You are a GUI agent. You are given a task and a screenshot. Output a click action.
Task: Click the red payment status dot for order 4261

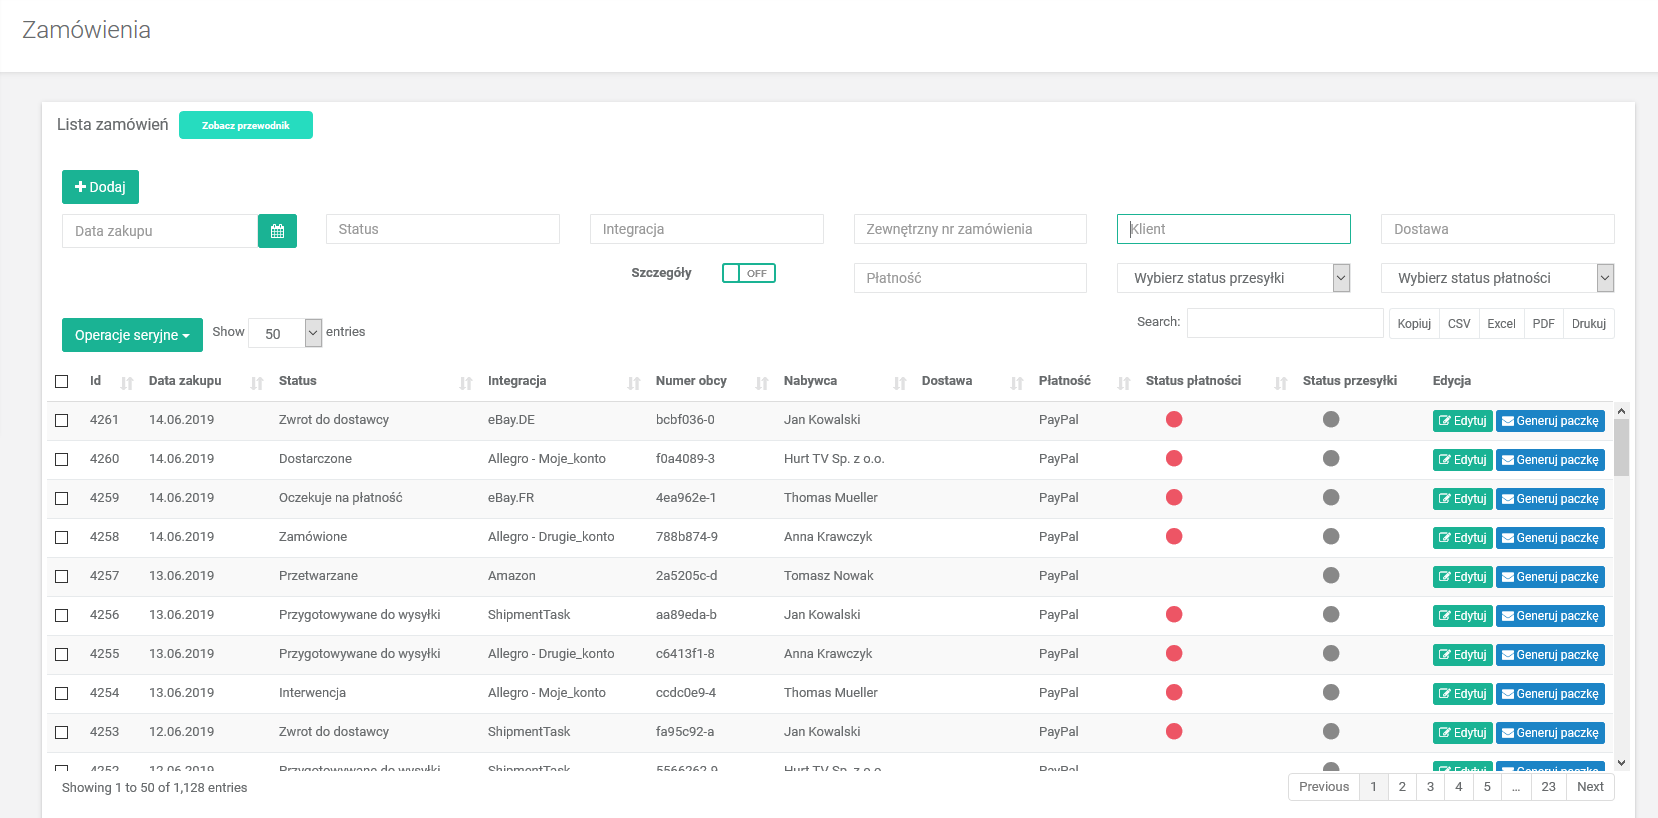(1174, 420)
